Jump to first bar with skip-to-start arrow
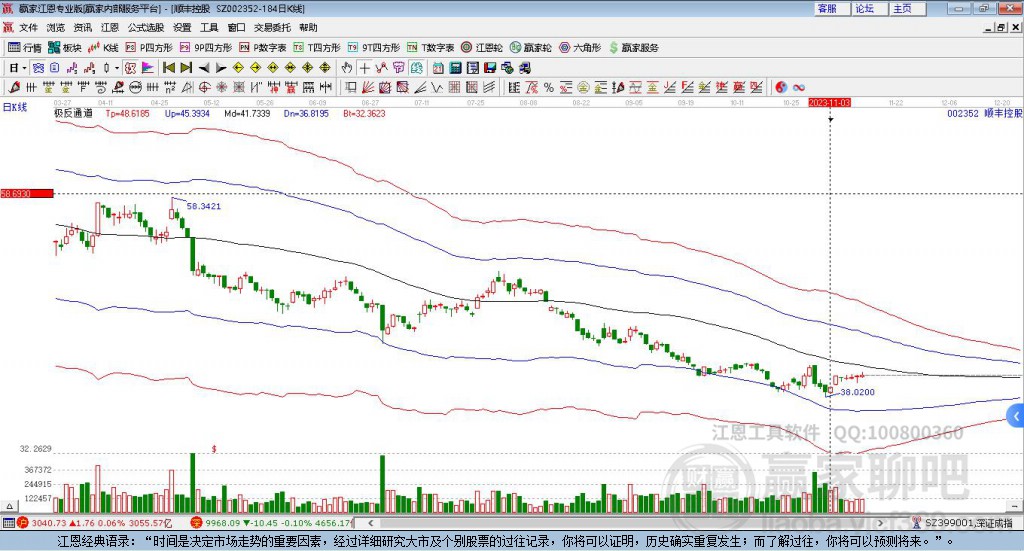 (x=168, y=68)
